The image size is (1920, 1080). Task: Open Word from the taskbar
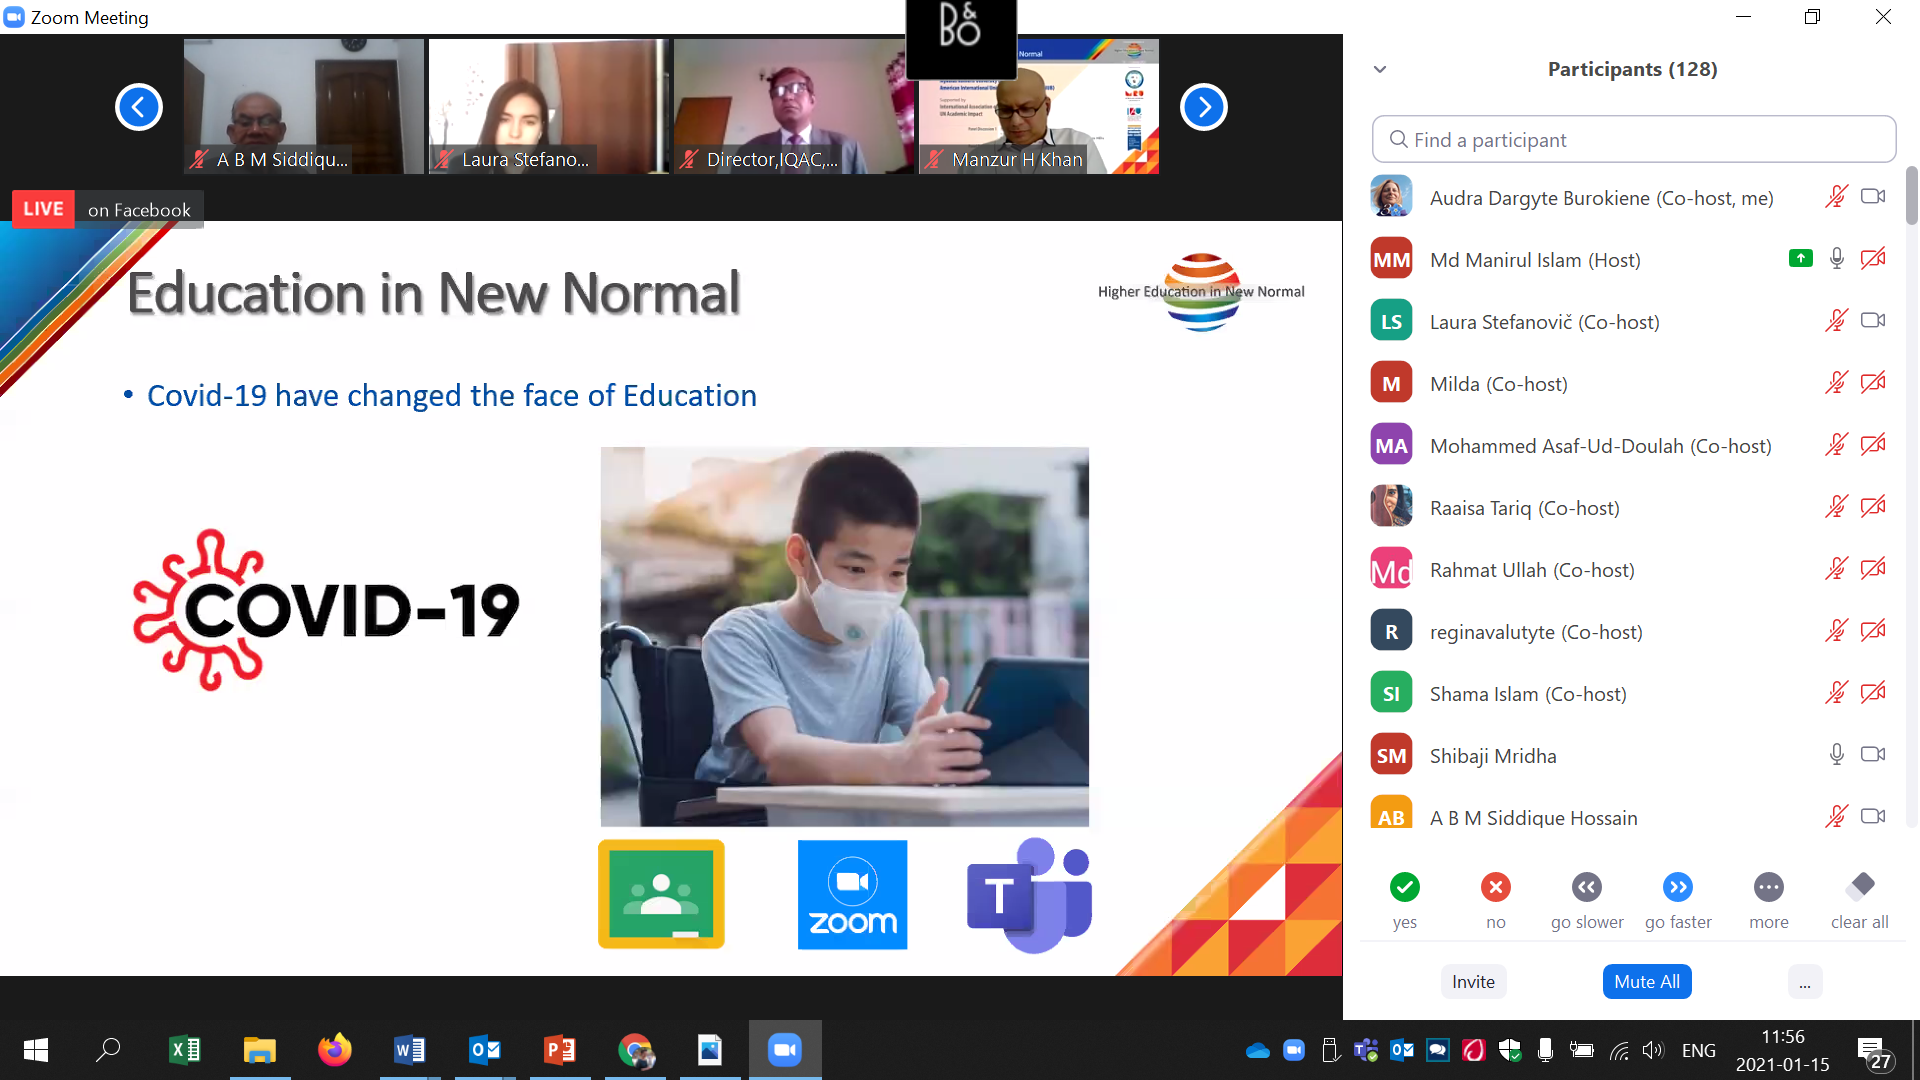(410, 1050)
